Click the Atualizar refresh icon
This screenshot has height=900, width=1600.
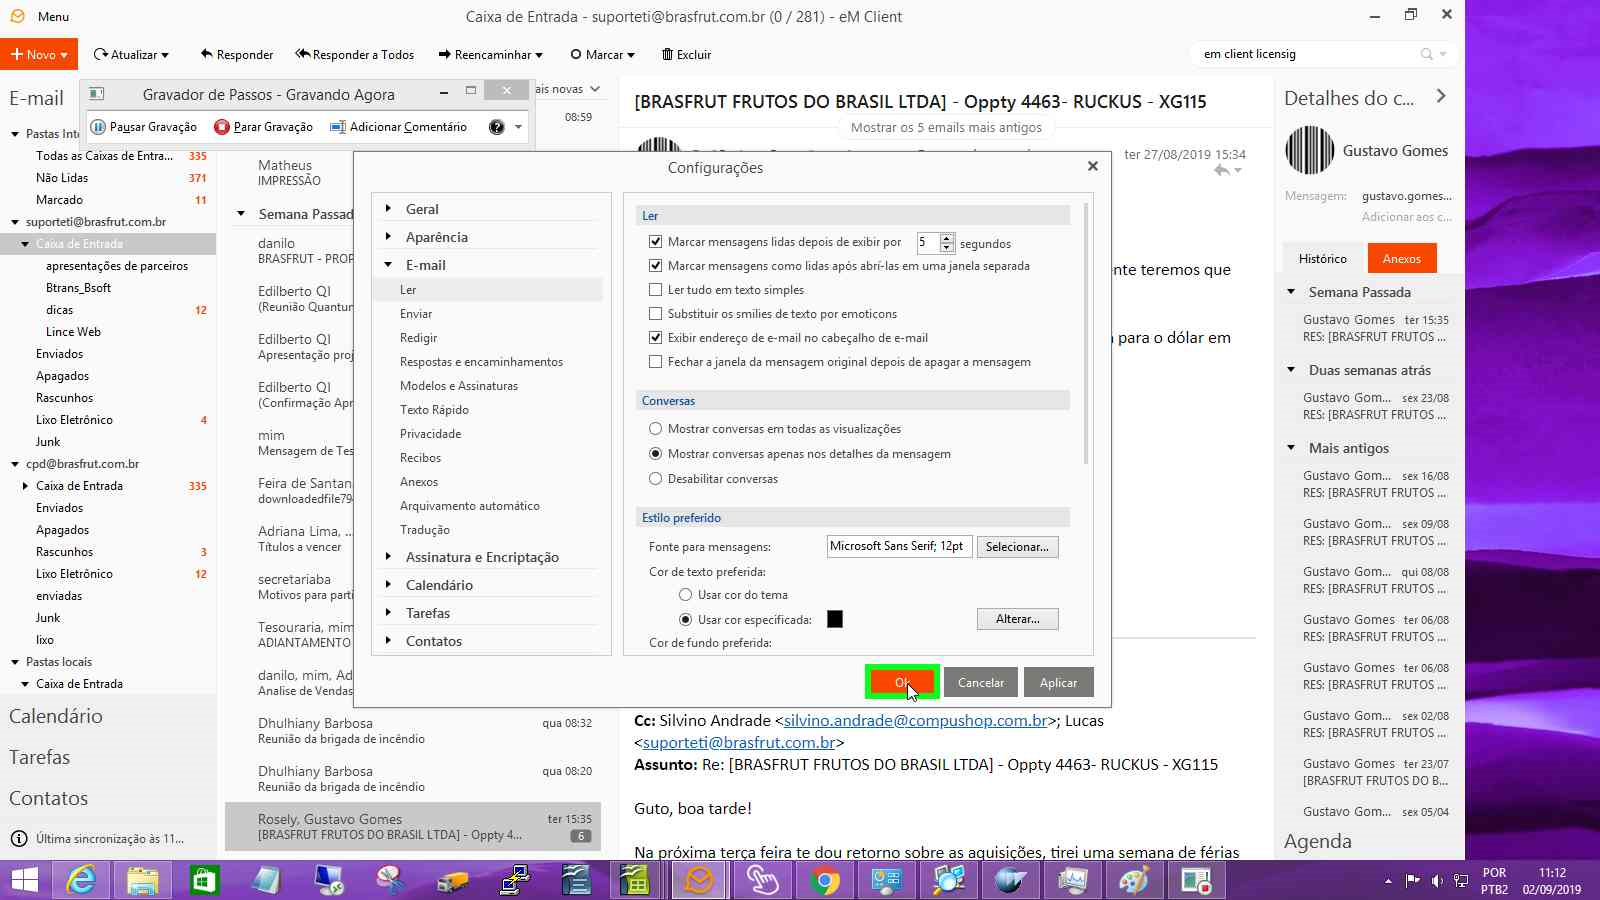click(100, 54)
